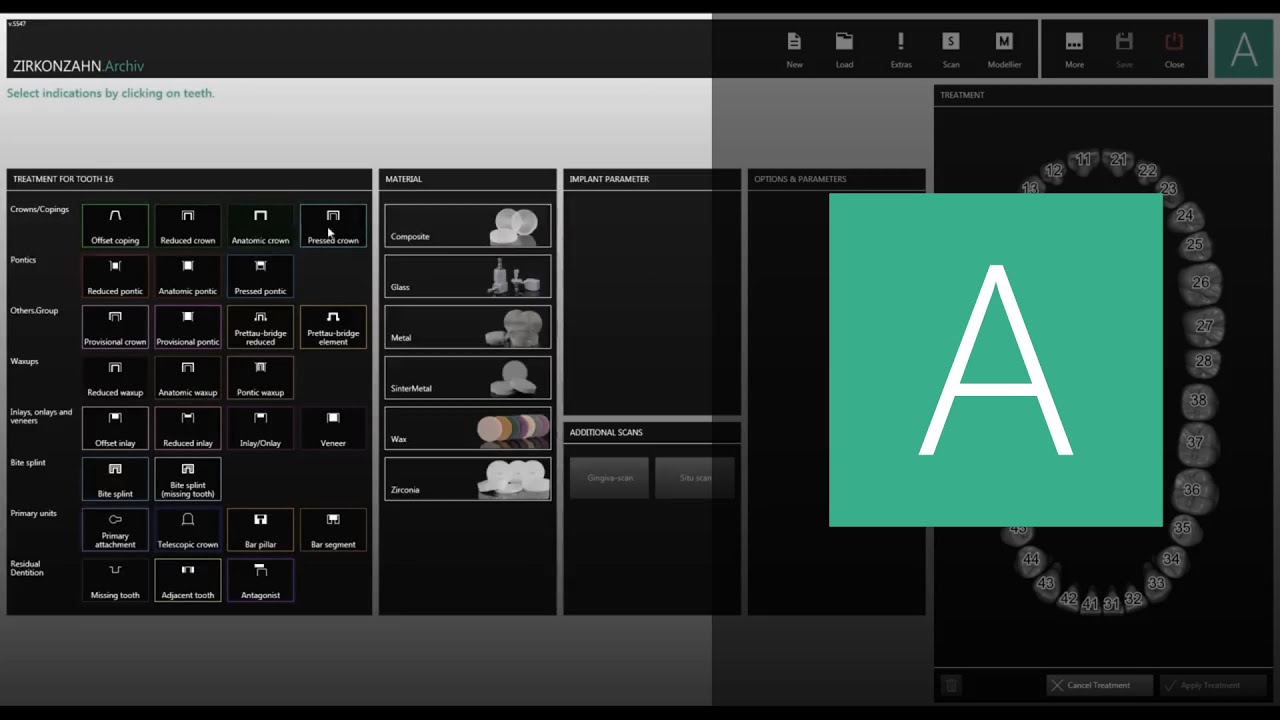Choose Composite material
1280x720 pixels.
click(468, 226)
